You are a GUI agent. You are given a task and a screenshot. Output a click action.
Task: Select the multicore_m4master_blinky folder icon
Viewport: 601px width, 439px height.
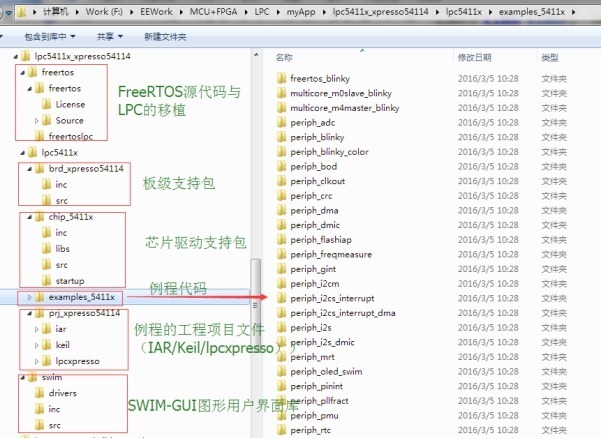click(281, 108)
